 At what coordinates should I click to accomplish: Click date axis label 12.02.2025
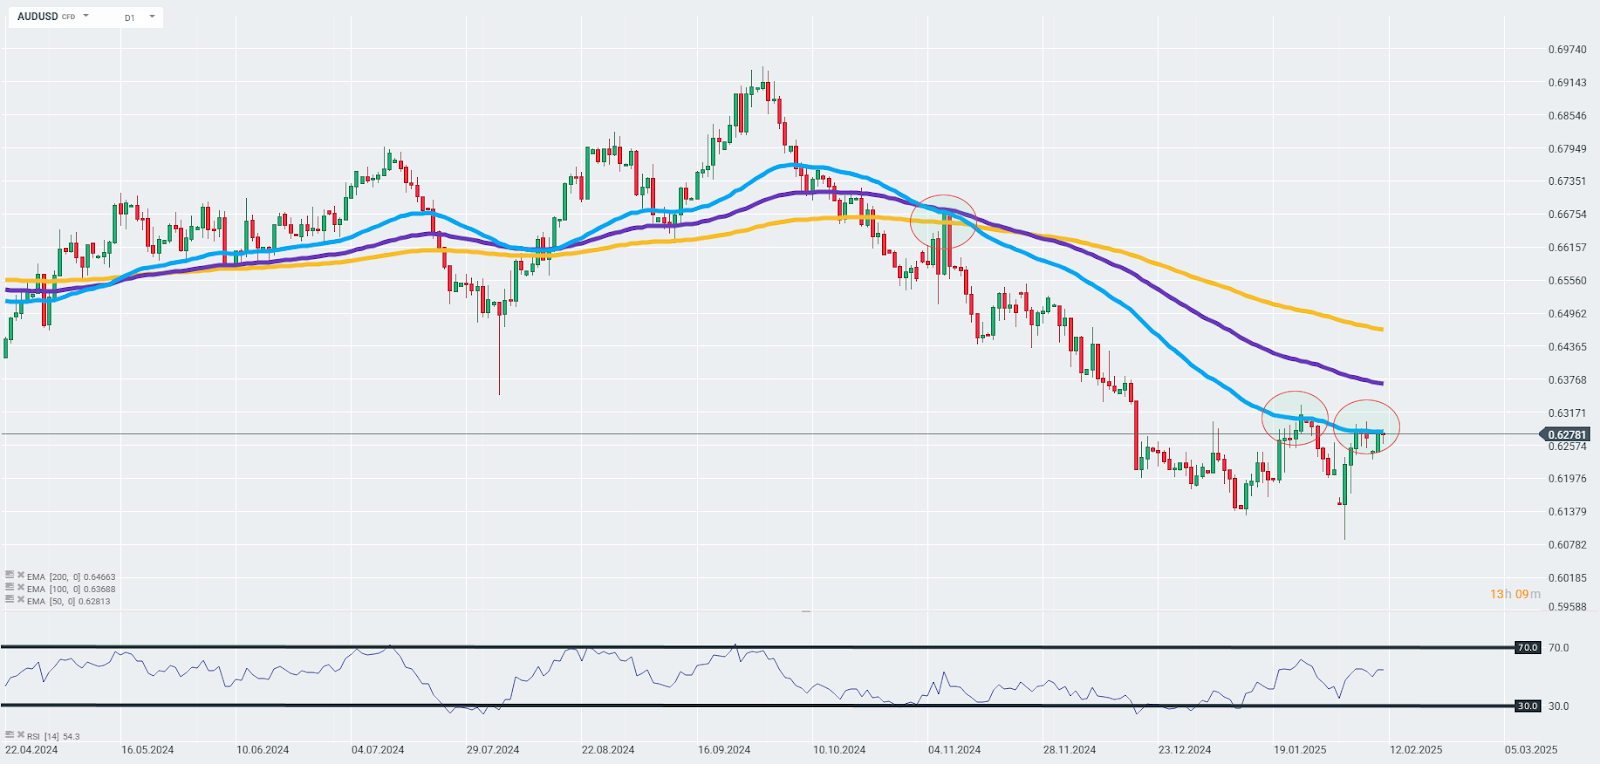point(1416,749)
